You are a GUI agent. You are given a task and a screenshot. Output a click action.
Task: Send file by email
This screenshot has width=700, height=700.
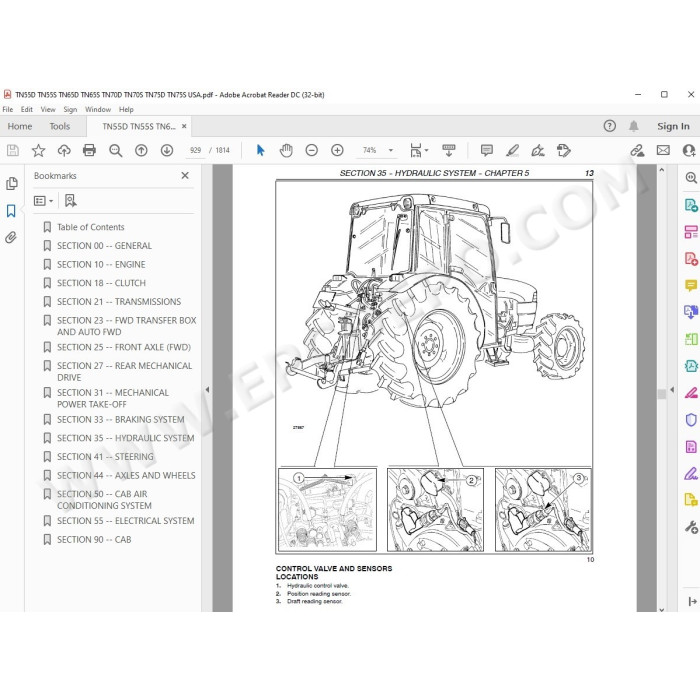663,150
